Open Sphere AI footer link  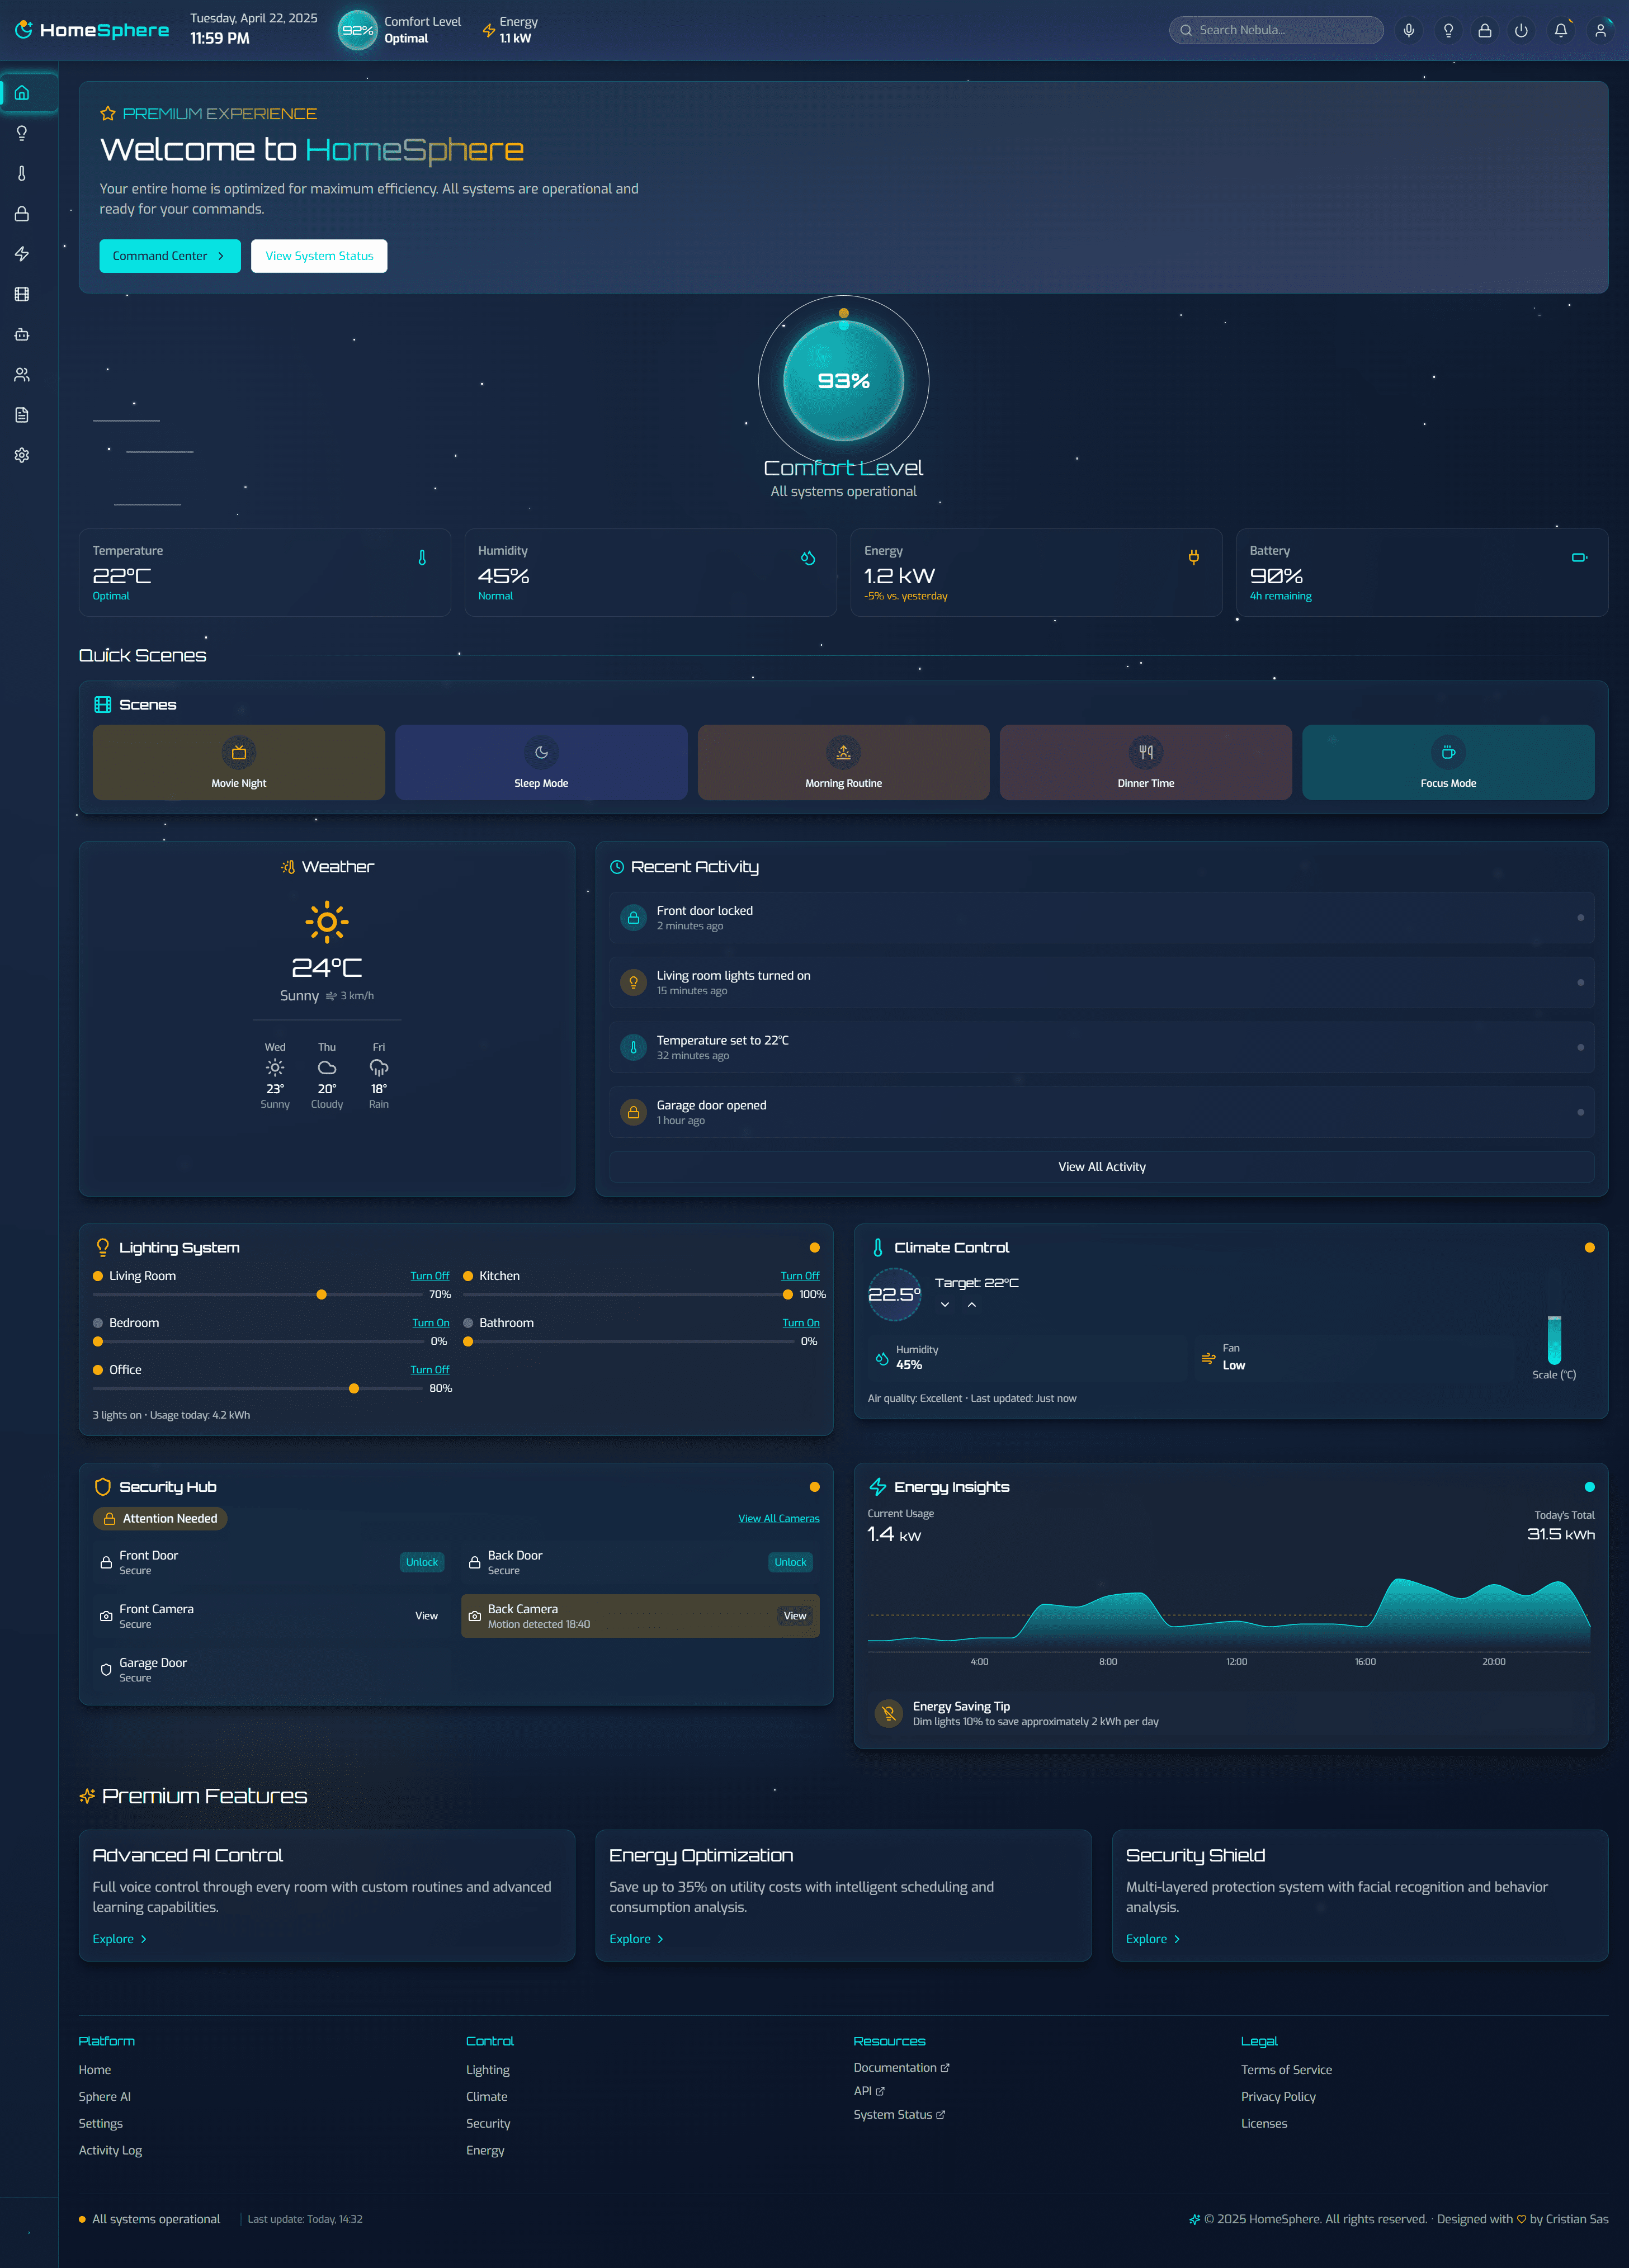(105, 2097)
